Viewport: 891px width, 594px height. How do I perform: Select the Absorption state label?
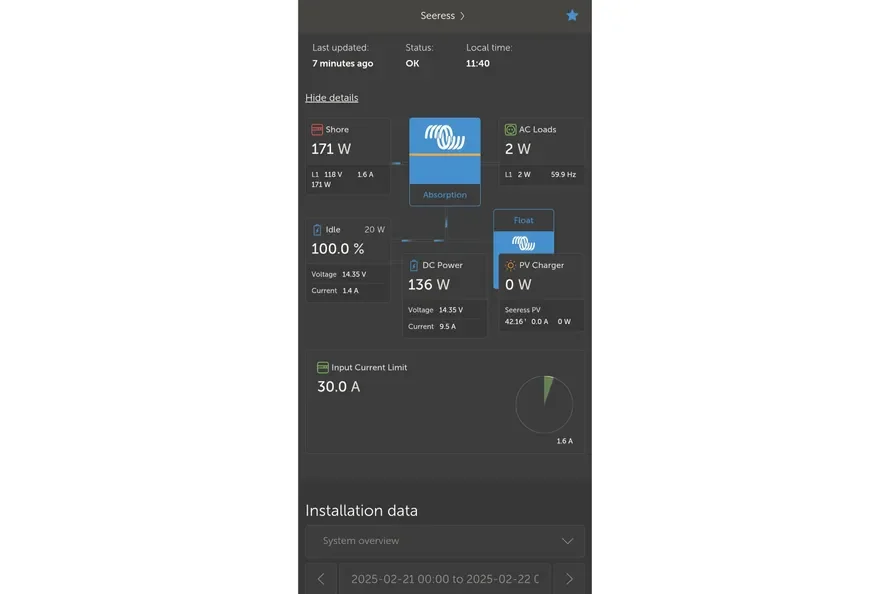coord(445,195)
